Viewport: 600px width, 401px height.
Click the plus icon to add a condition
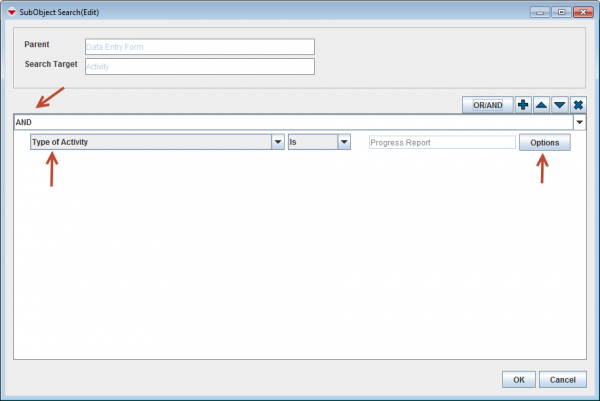tap(523, 104)
